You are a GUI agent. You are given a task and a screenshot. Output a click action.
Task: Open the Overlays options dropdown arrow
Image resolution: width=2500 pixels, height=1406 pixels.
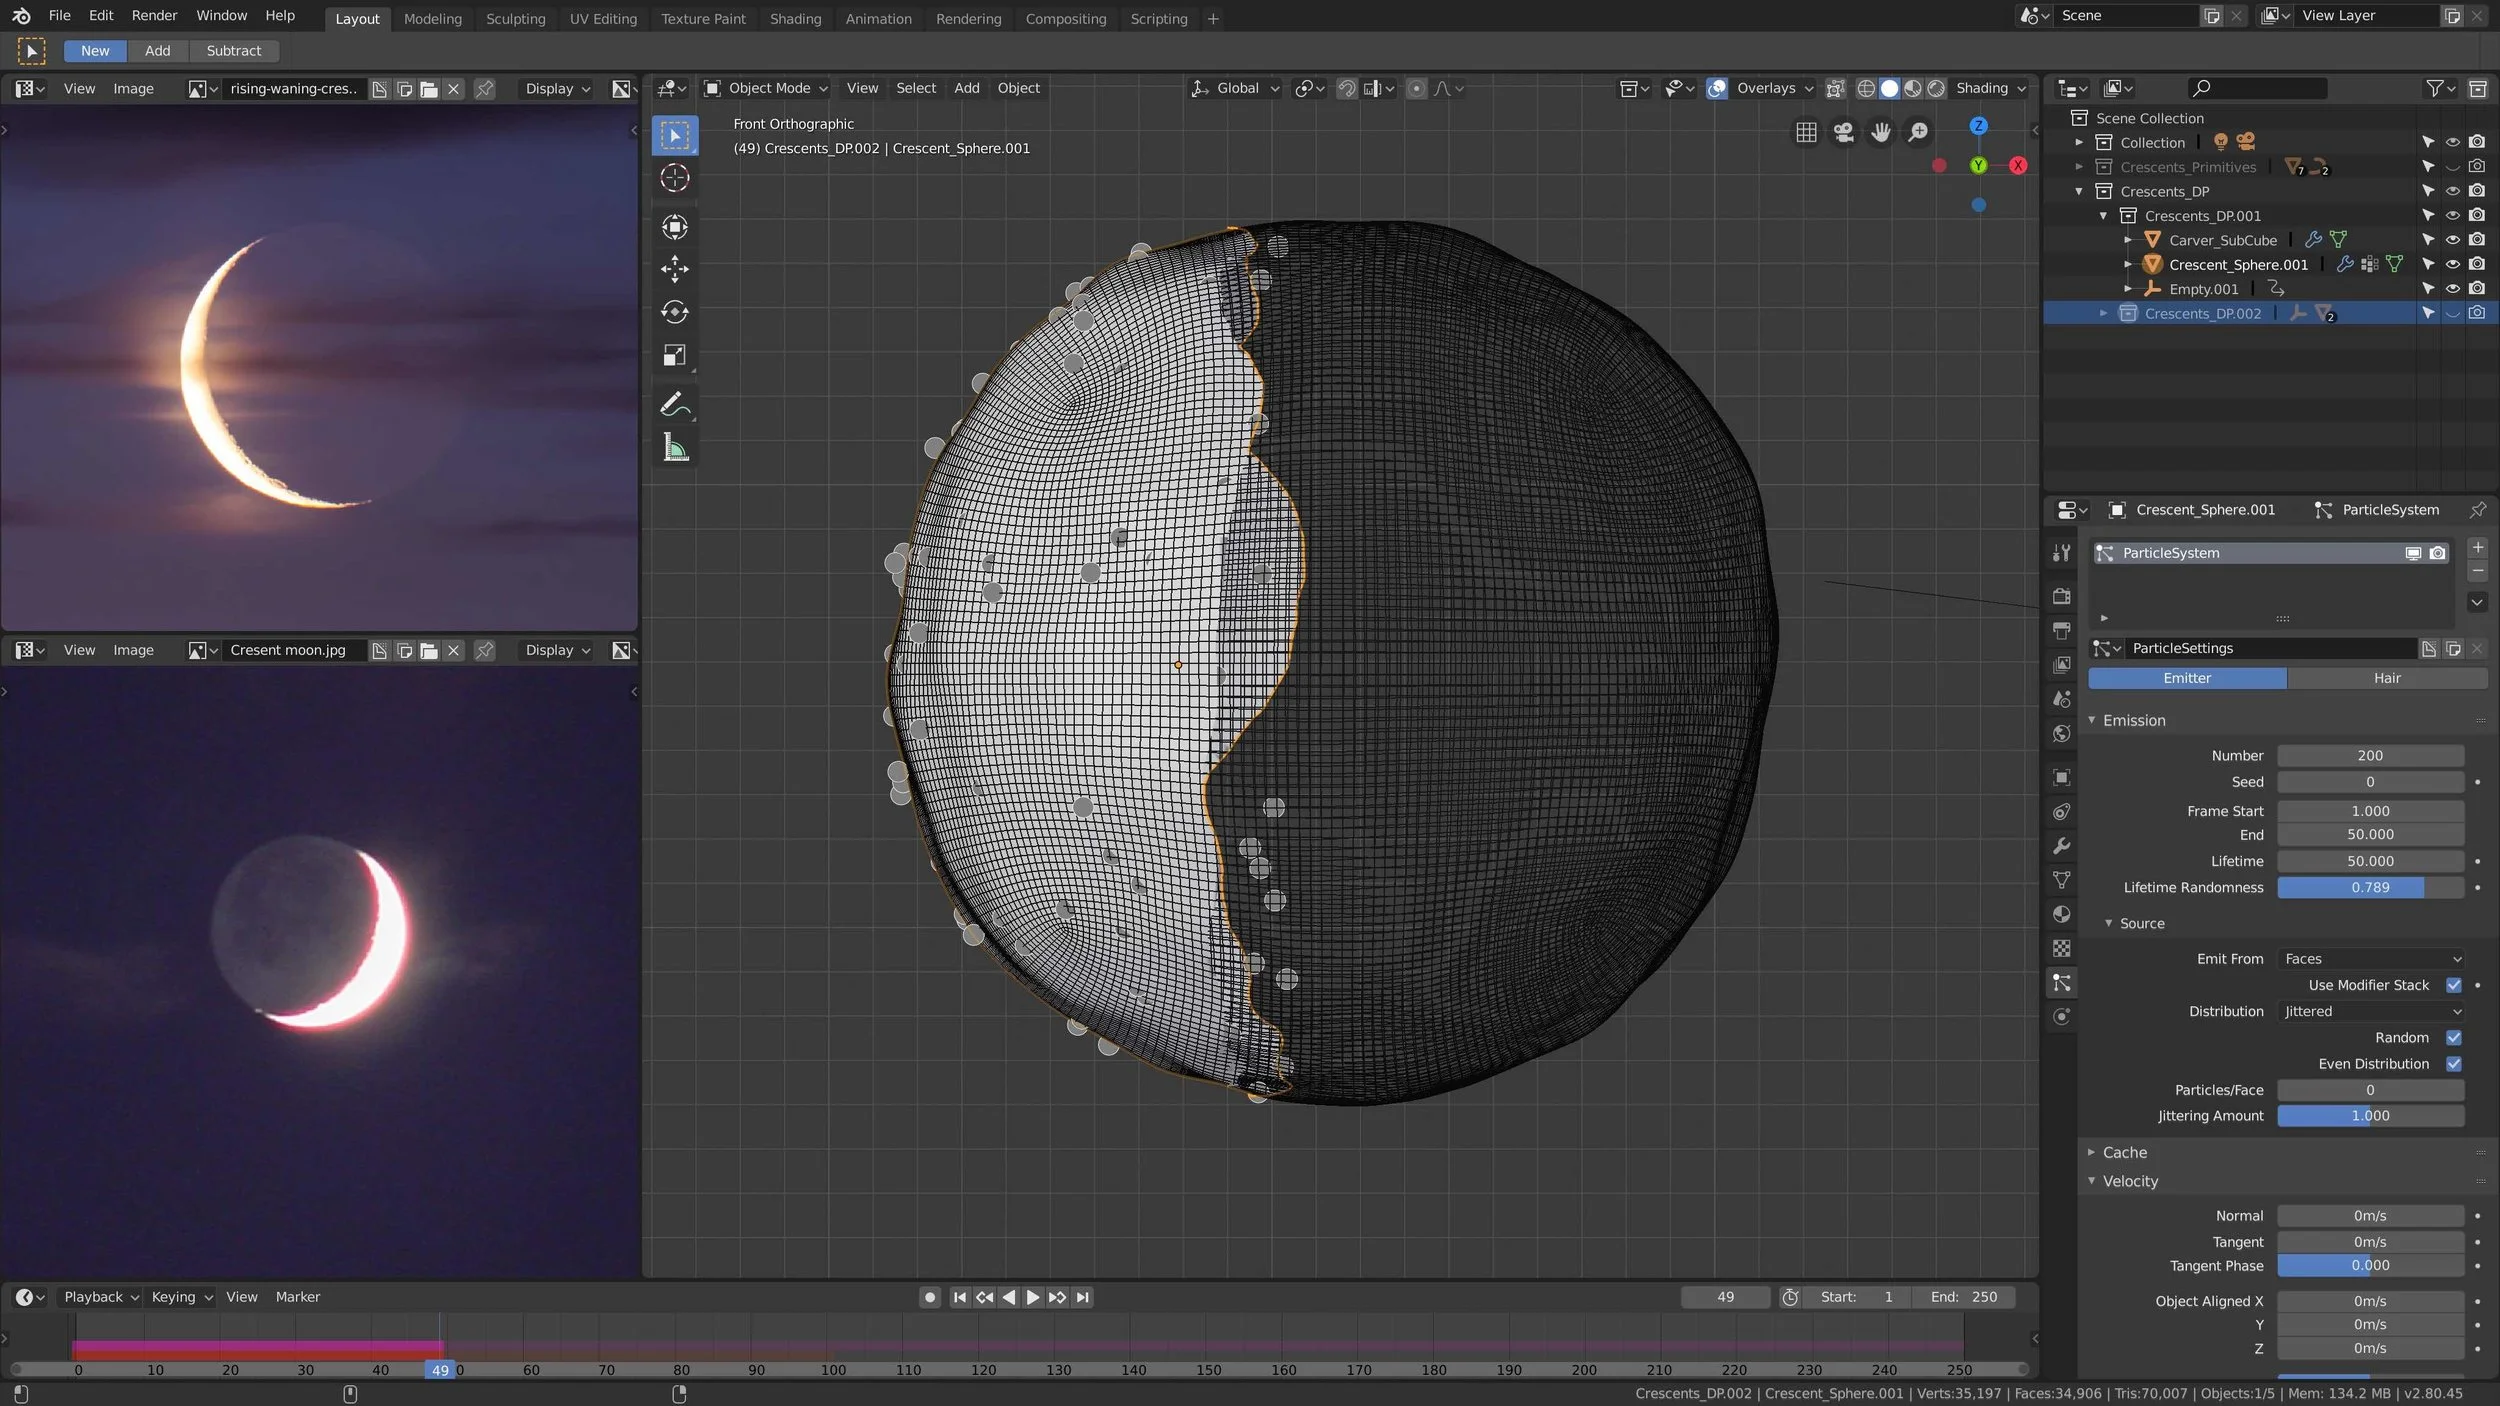pyautogui.click(x=1809, y=88)
